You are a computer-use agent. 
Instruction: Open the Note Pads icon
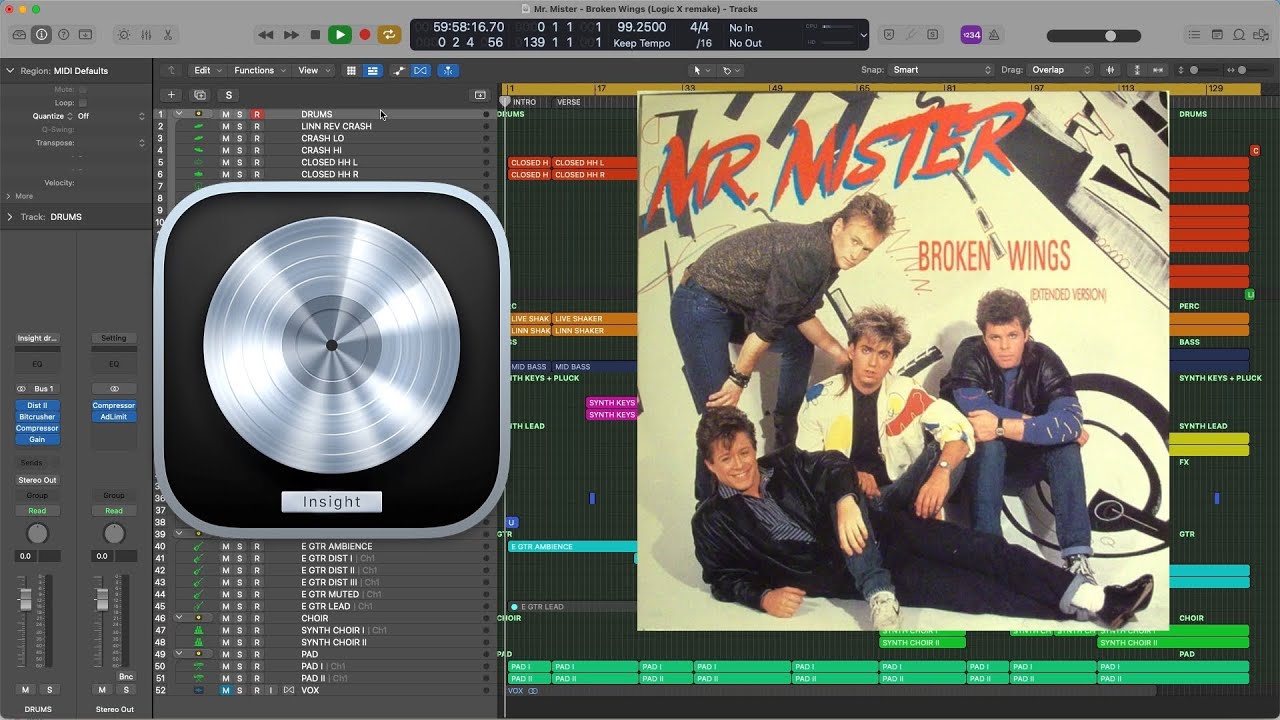click(x=1217, y=34)
